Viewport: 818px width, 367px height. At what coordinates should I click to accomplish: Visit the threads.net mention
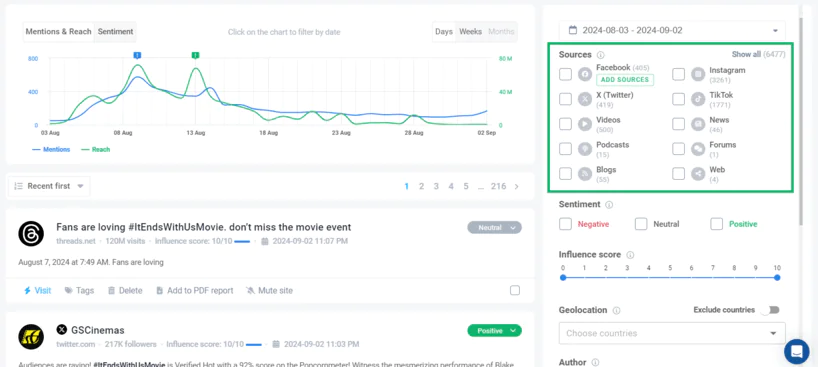[38, 290]
